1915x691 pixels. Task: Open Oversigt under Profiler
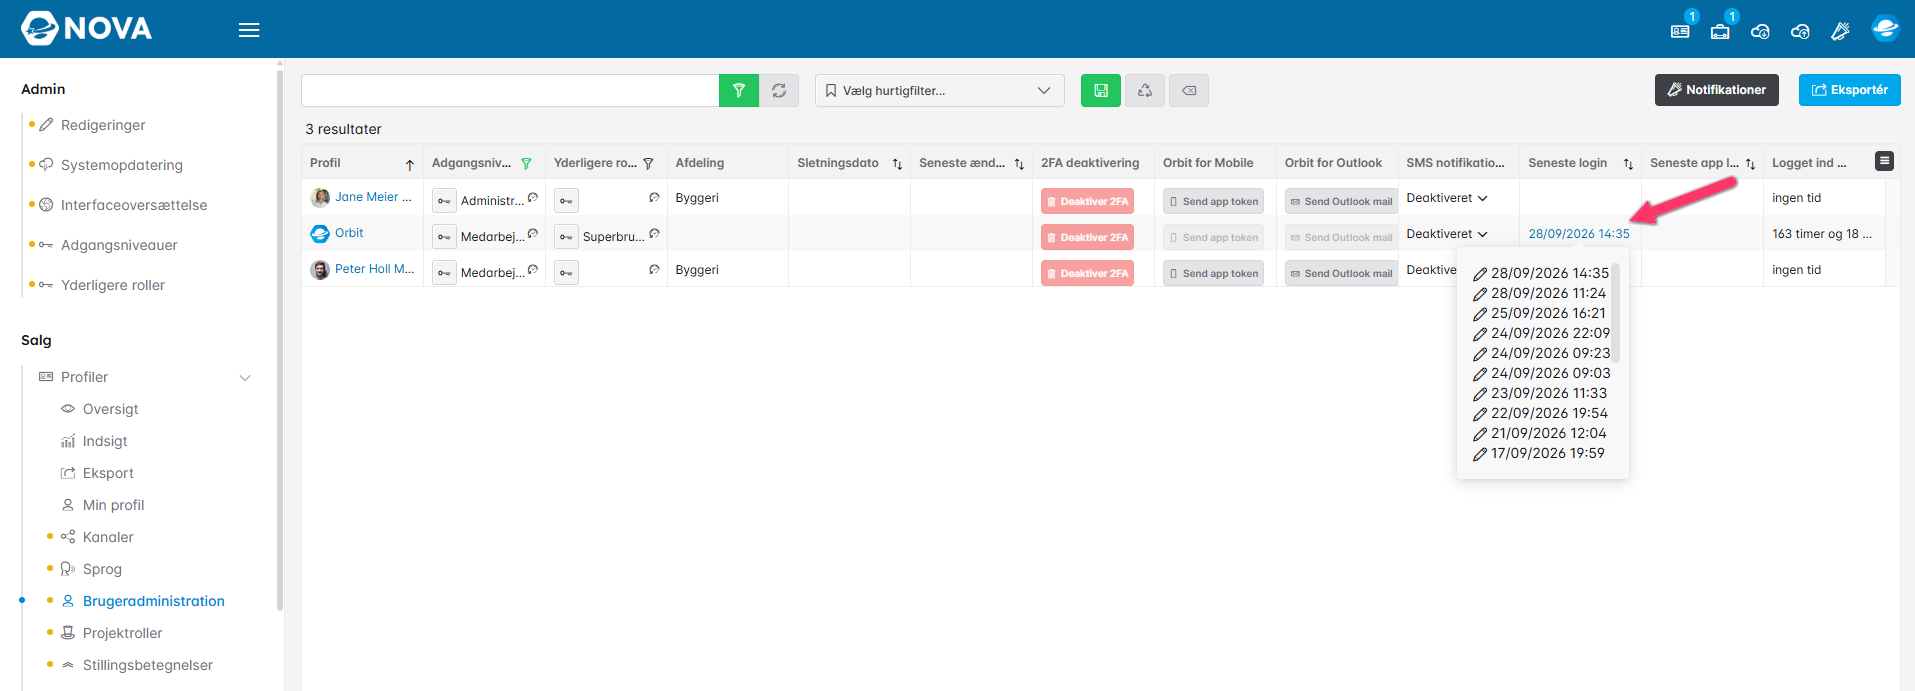(x=110, y=409)
